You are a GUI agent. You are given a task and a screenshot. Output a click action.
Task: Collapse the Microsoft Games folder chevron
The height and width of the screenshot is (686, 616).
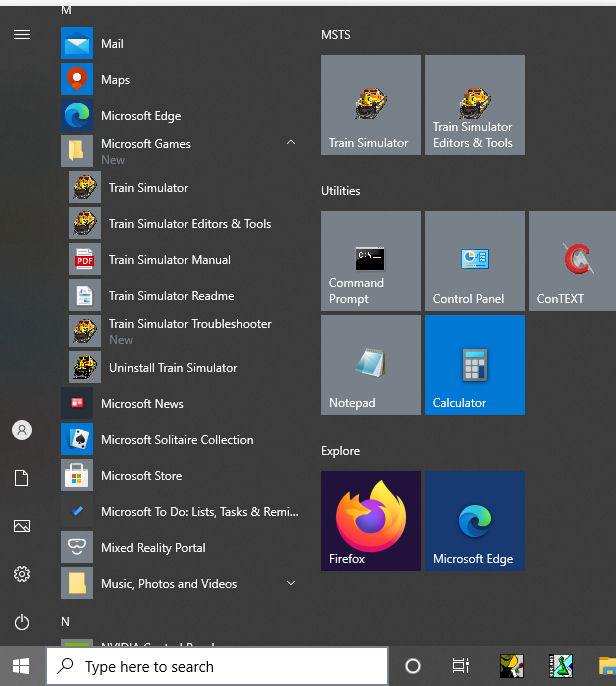click(291, 142)
